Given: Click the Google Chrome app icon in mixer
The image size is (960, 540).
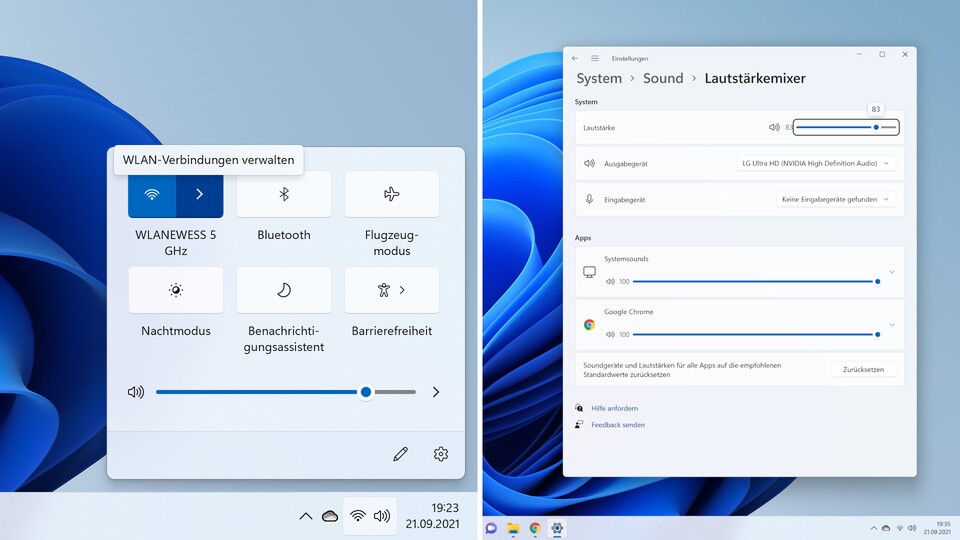Looking at the screenshot, I should [590, 325].
